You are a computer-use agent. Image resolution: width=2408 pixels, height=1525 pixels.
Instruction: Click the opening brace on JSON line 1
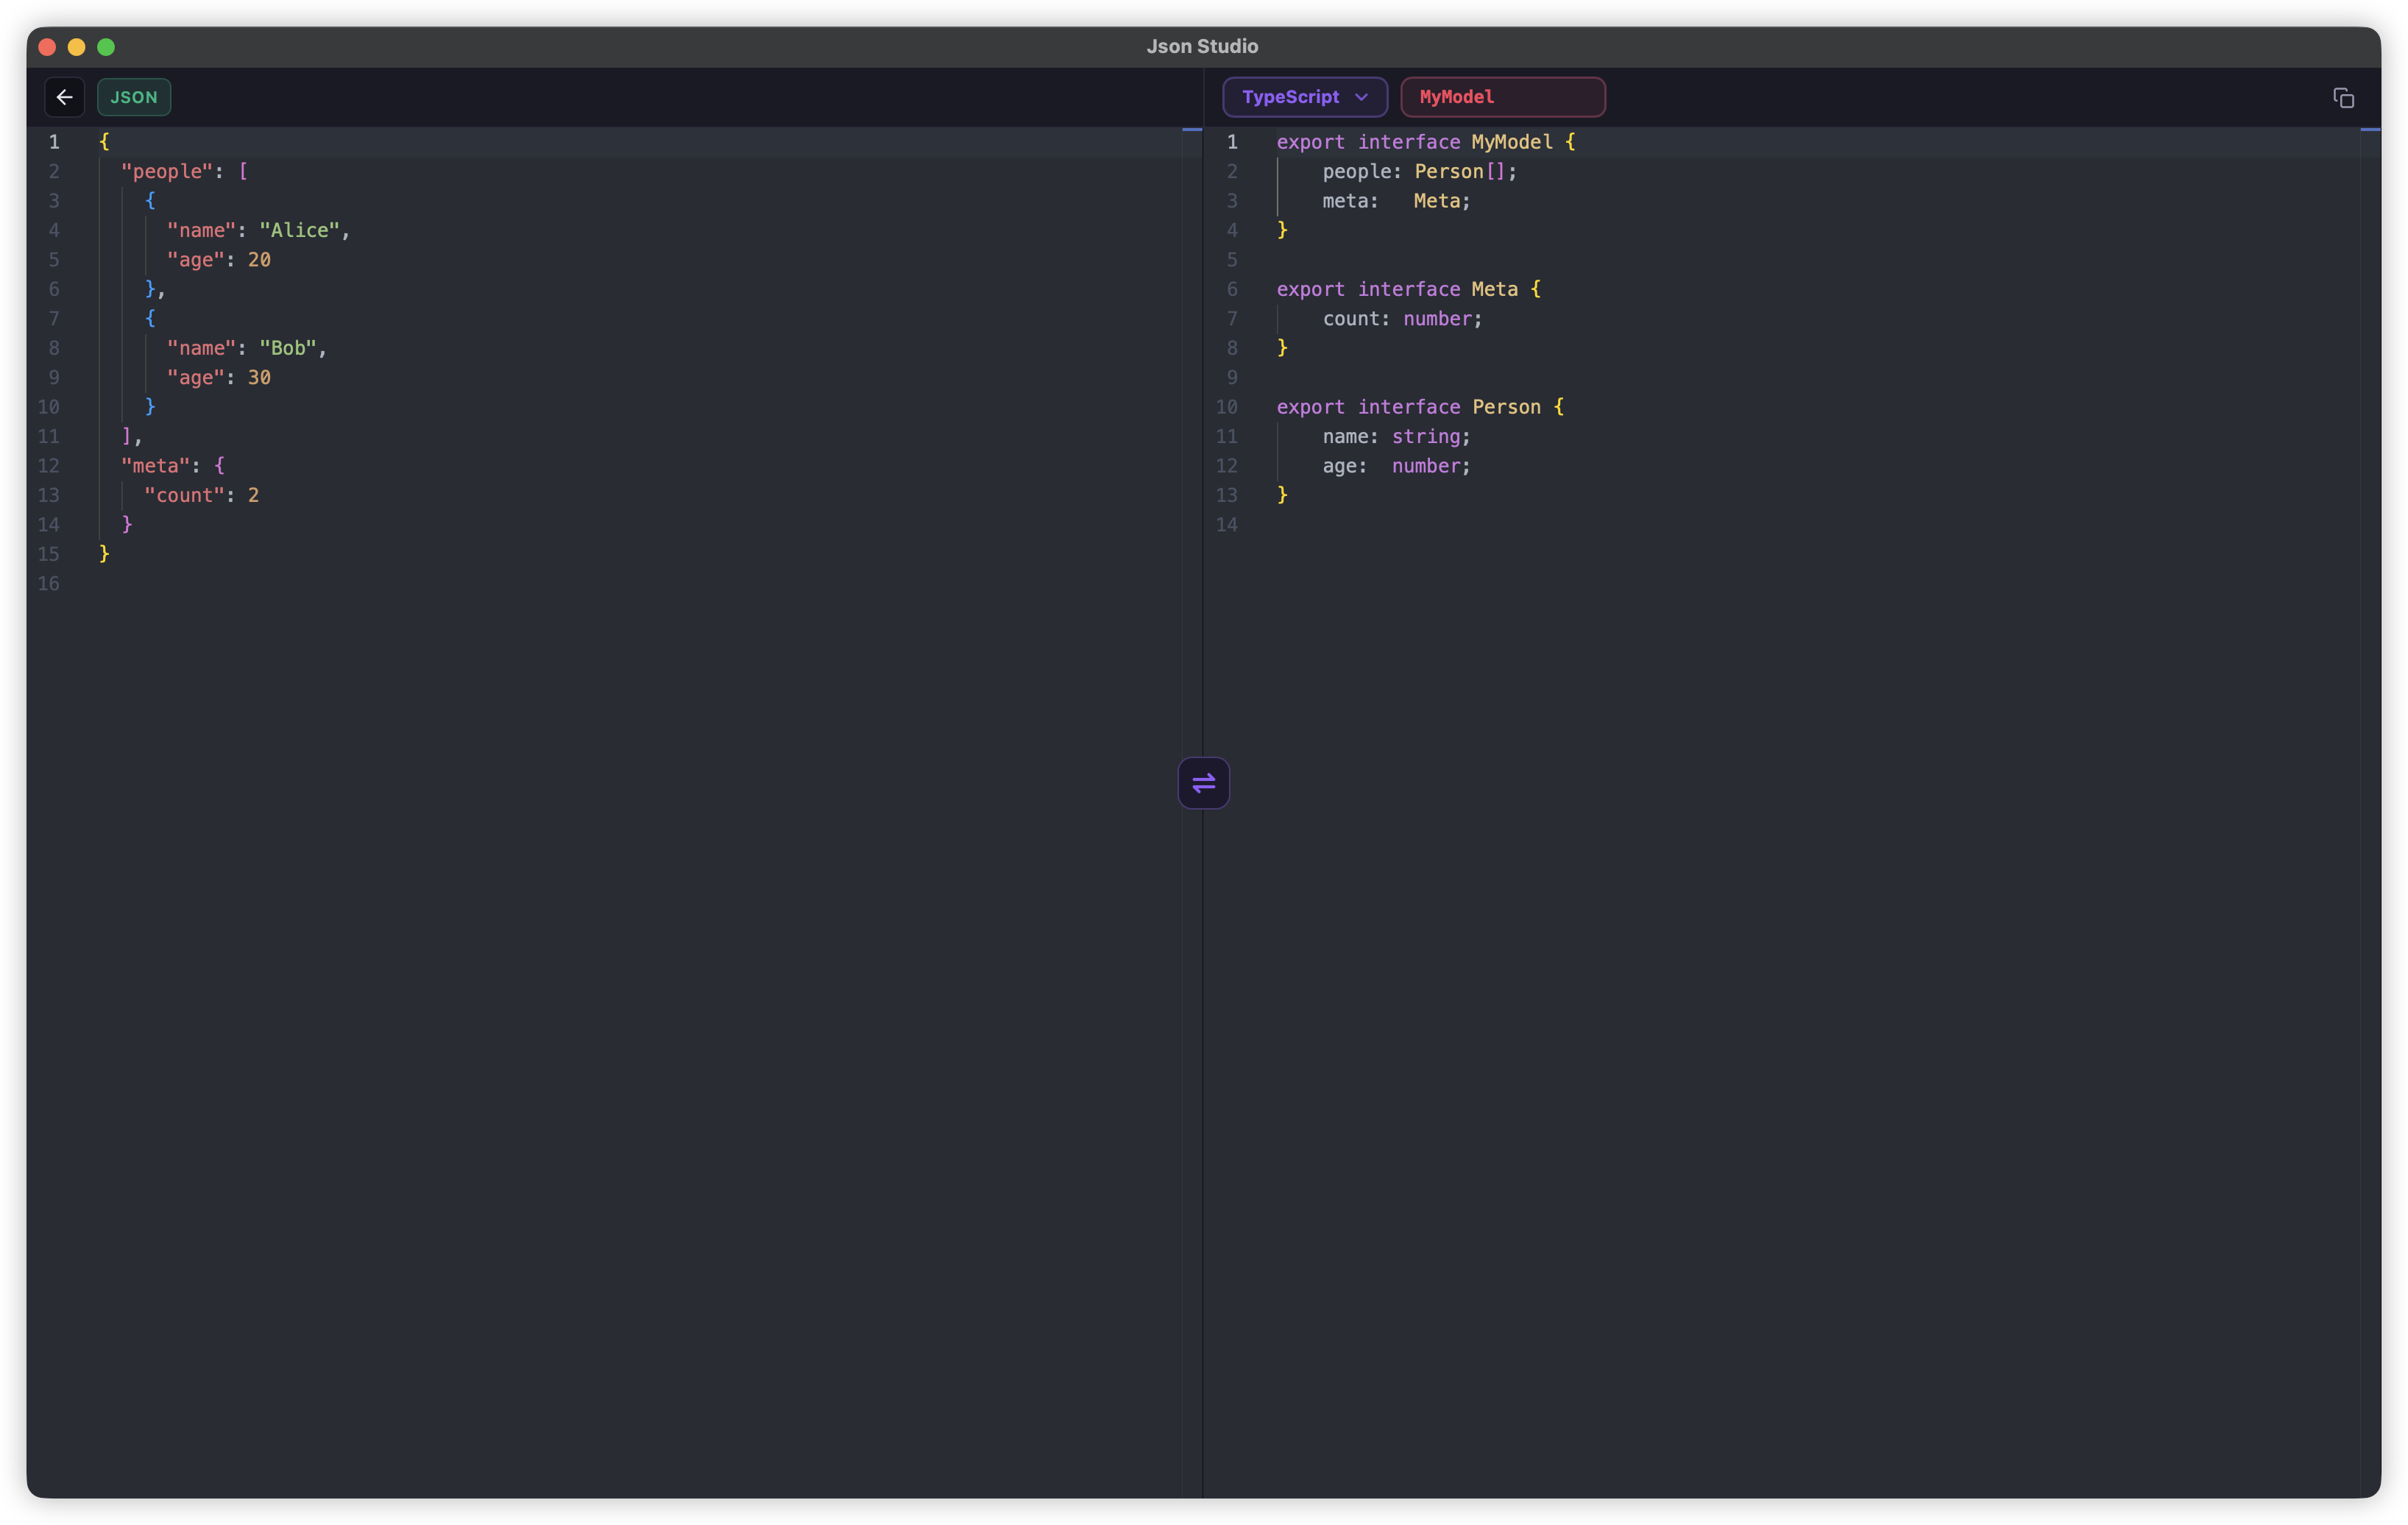coord(104,142)
